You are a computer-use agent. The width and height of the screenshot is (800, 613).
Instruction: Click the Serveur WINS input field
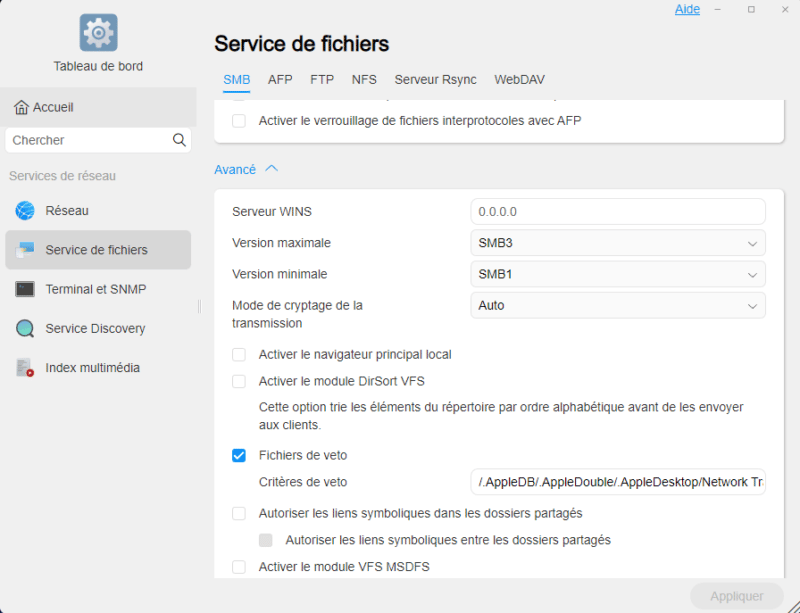pos(617,212)
